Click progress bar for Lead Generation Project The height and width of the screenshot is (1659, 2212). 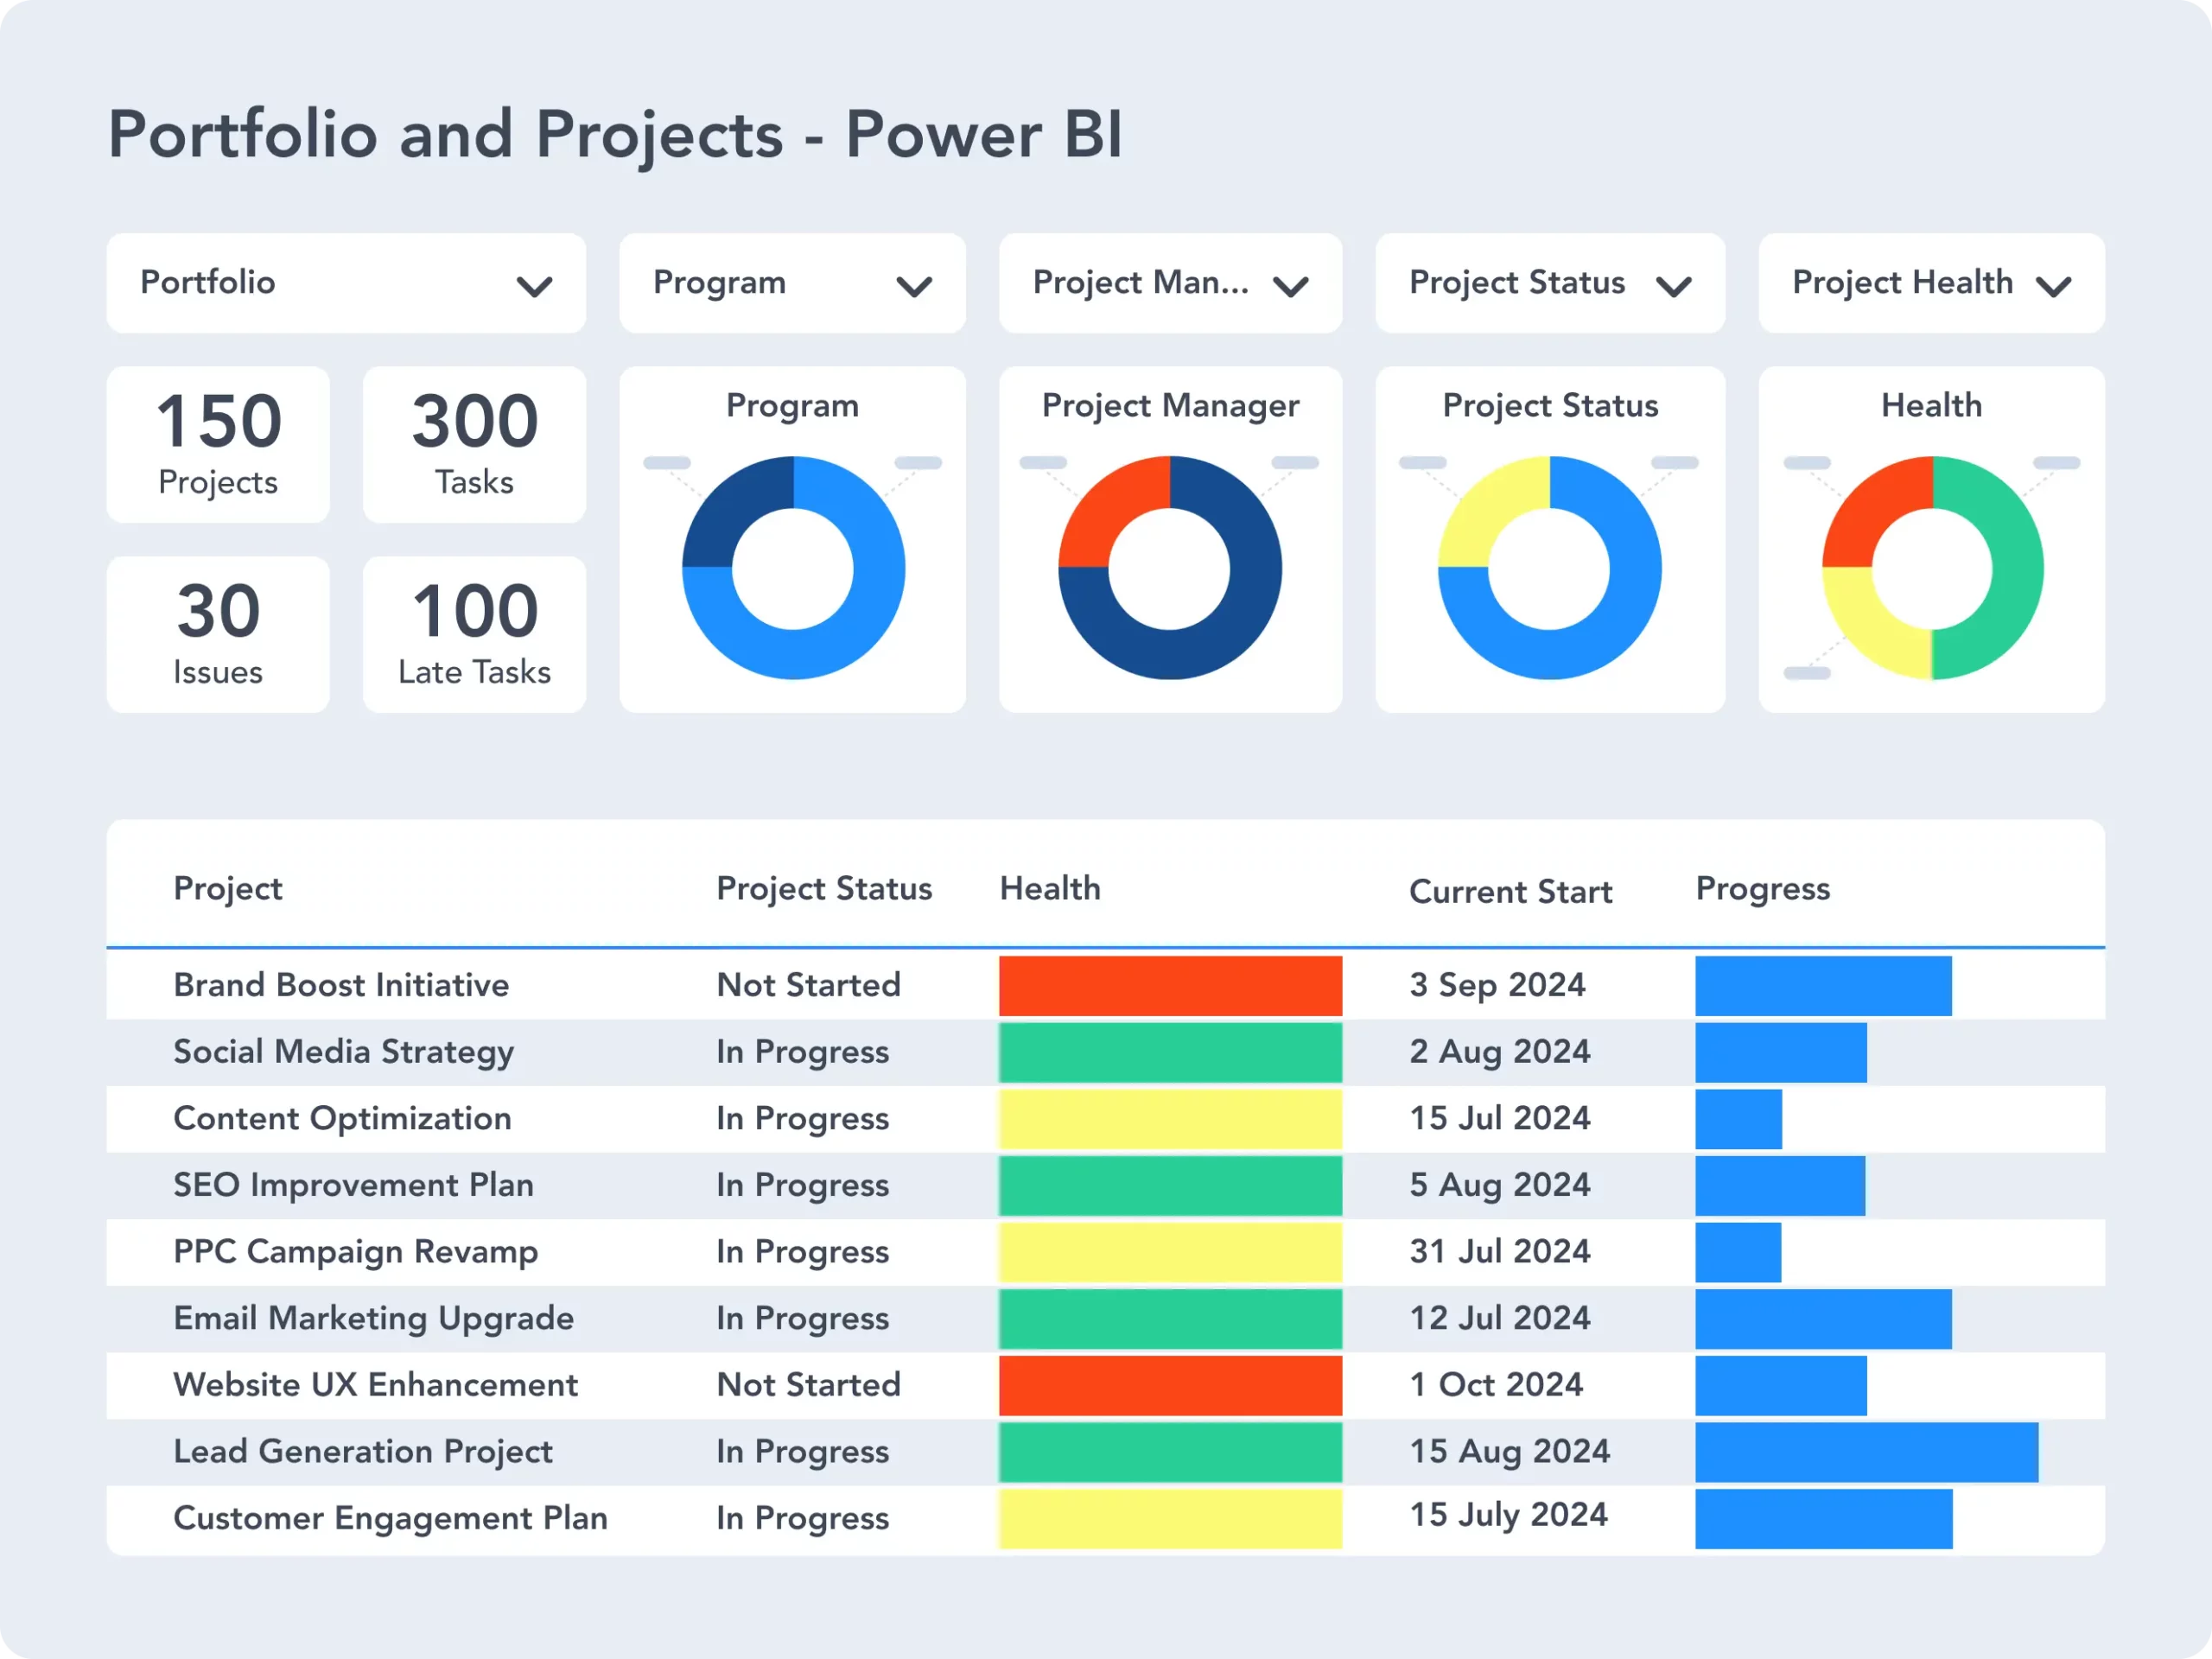pos(1866,1452)
